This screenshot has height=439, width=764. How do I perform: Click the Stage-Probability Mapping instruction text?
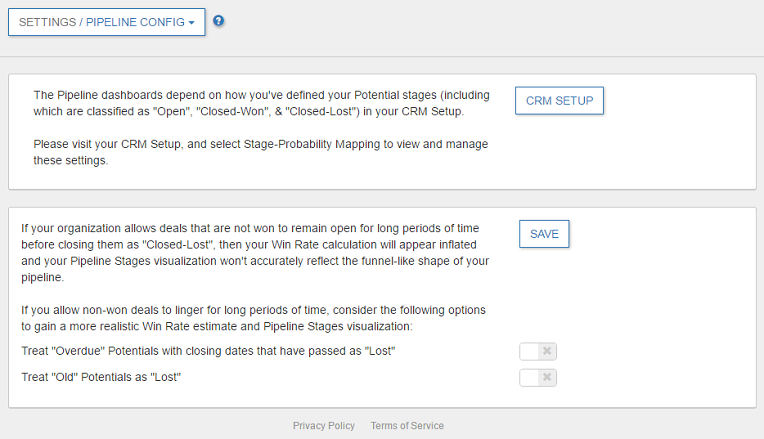[260, 152]
